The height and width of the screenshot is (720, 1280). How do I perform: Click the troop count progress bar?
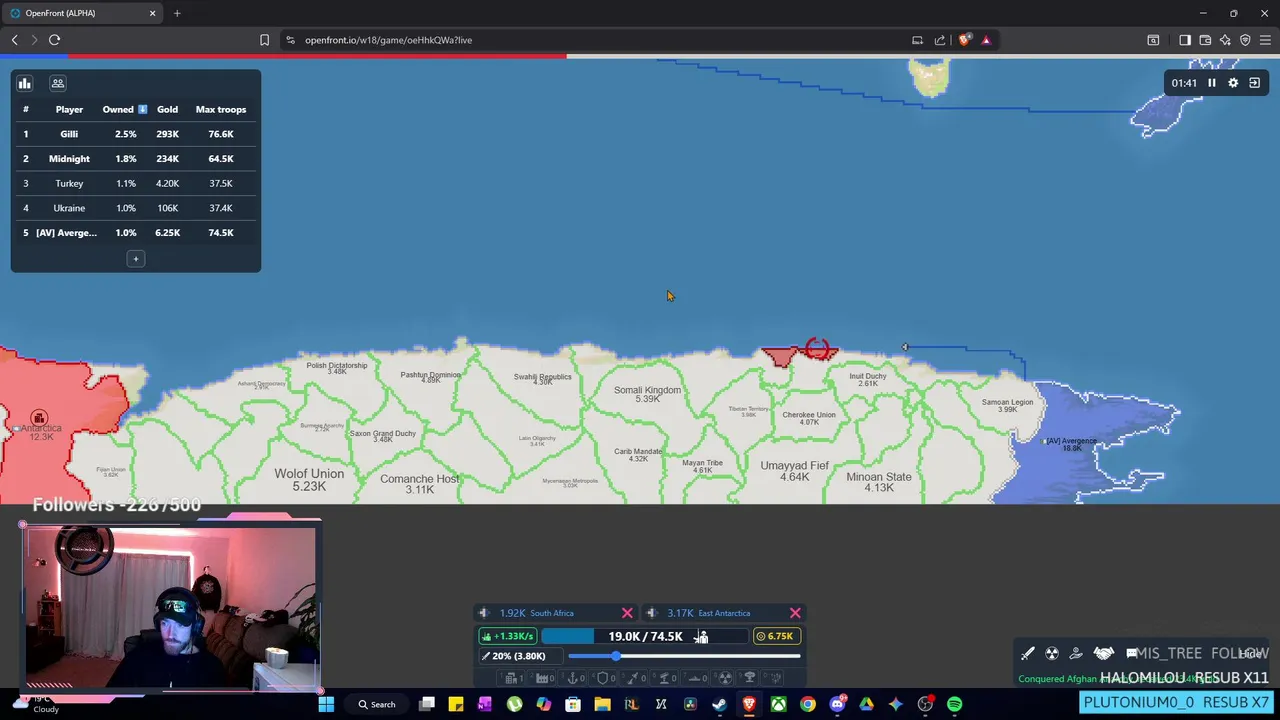644,636
